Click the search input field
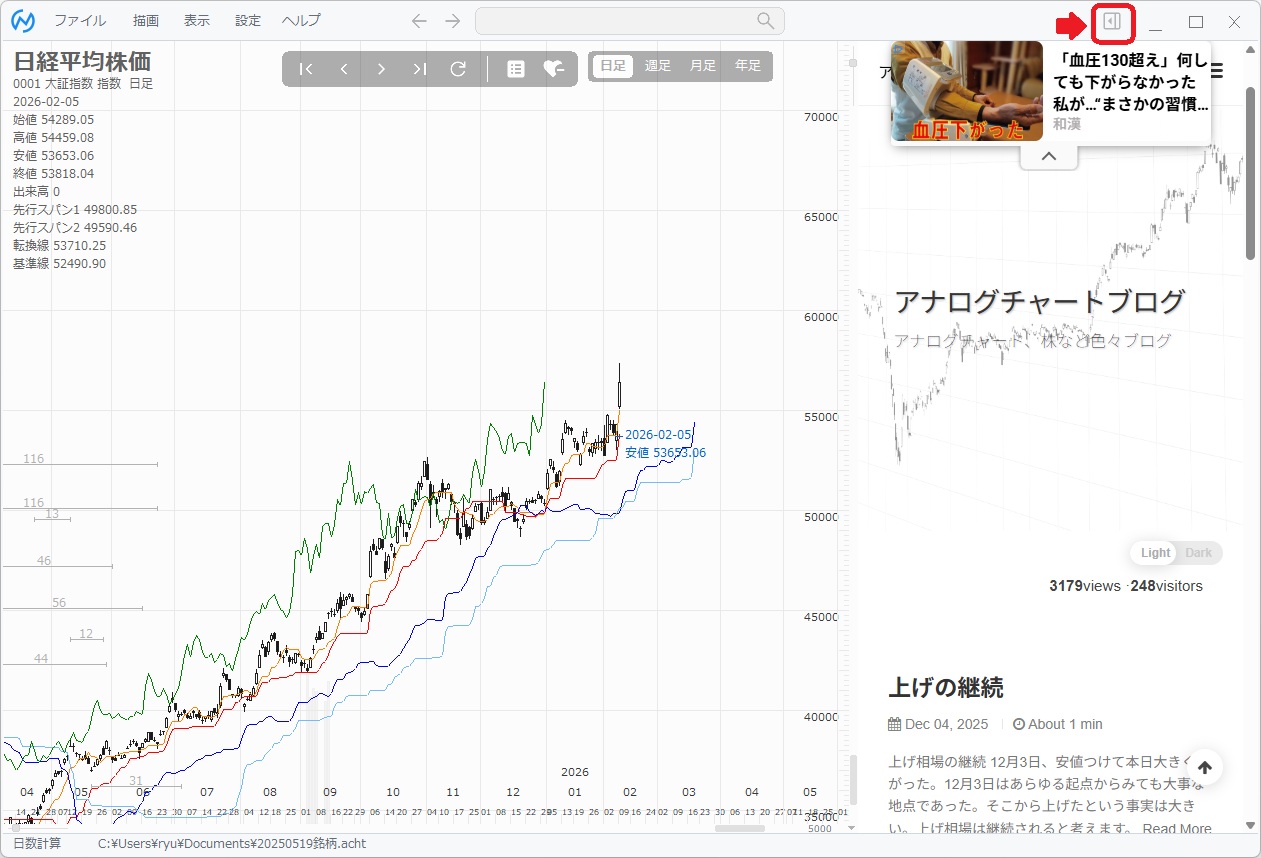The image size is (1261, 858). click(x=615, y=21)
